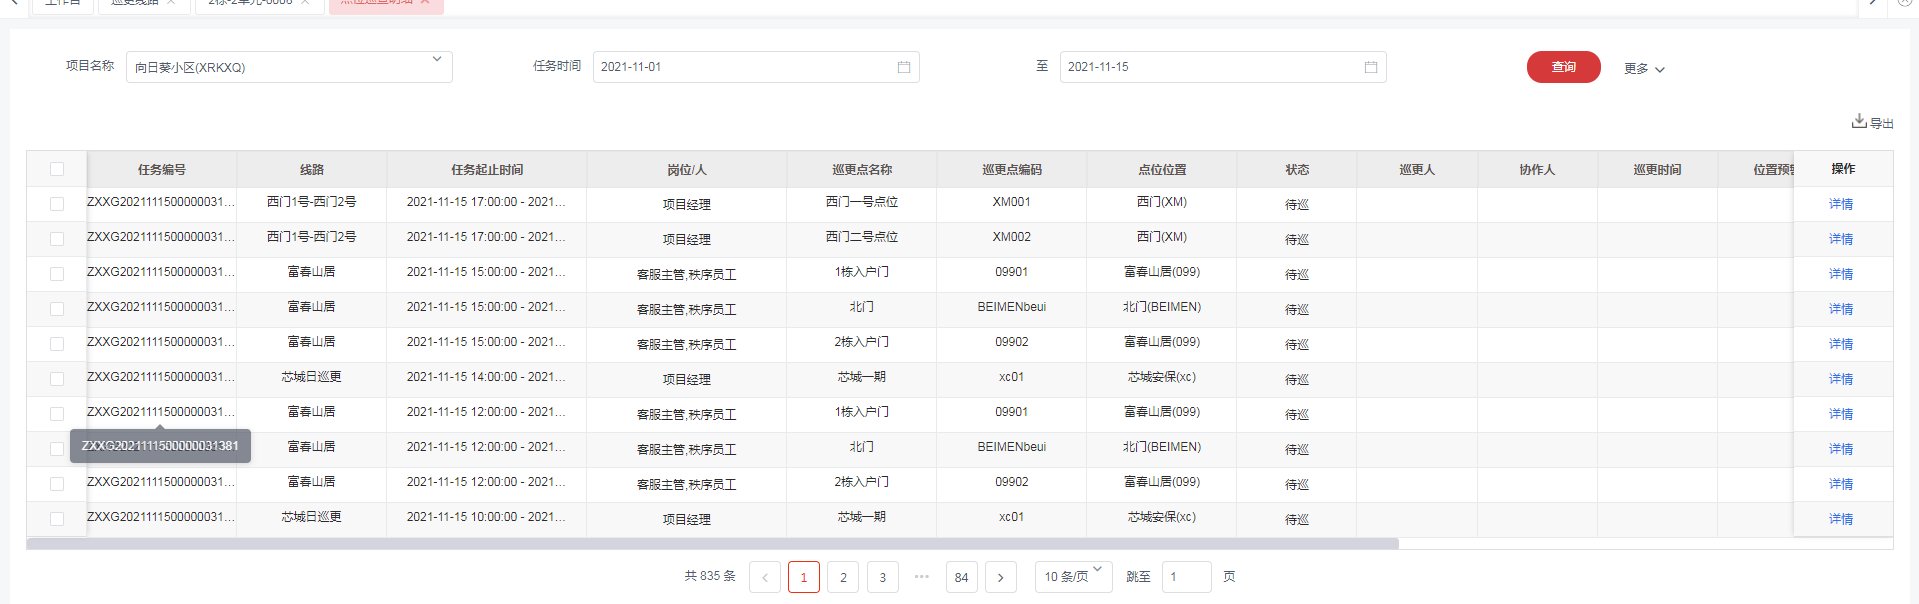Click the 点位位置 column header

pos(1162,170)
